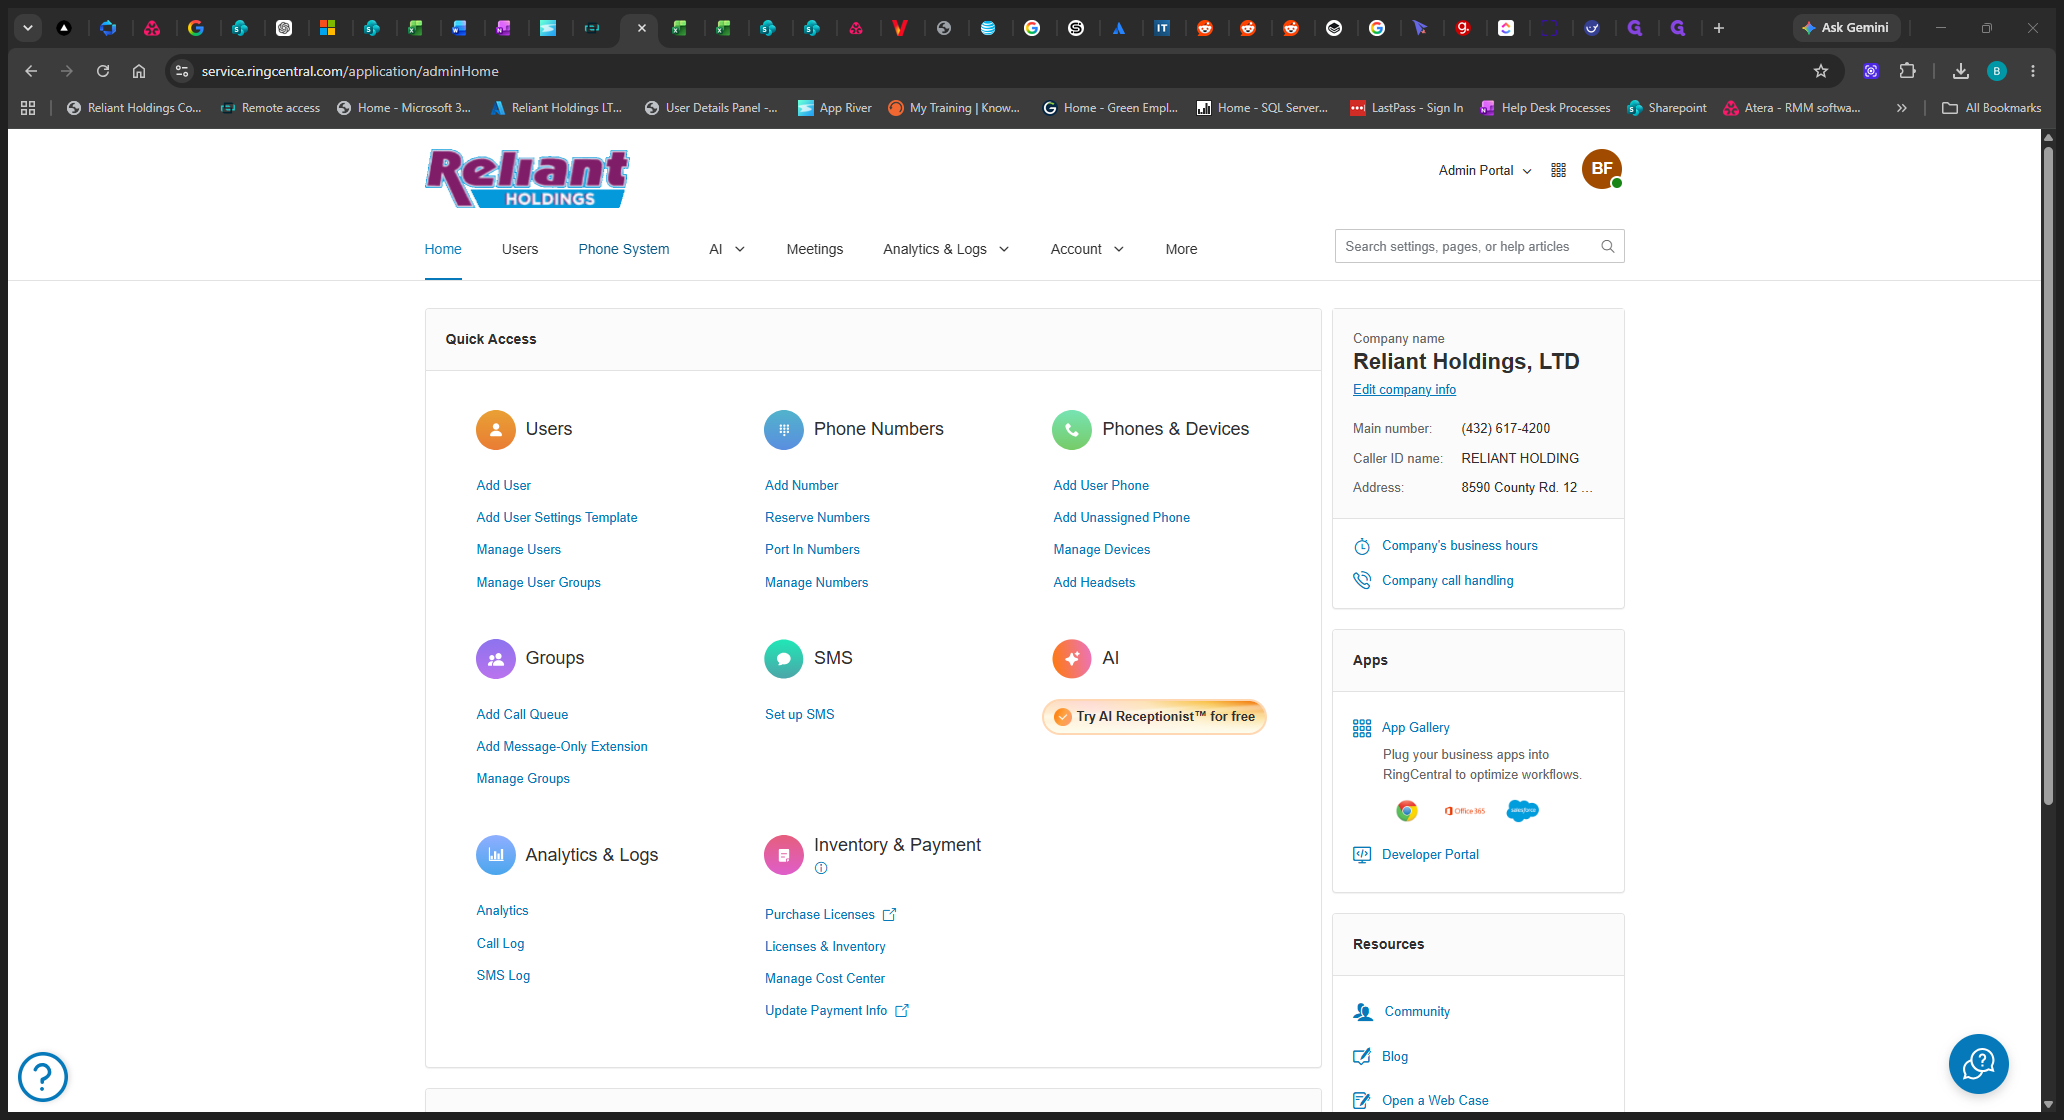Screen dimensions: 2064x1120
Task: Click the purple Groups icon
Action: [495, 659]
